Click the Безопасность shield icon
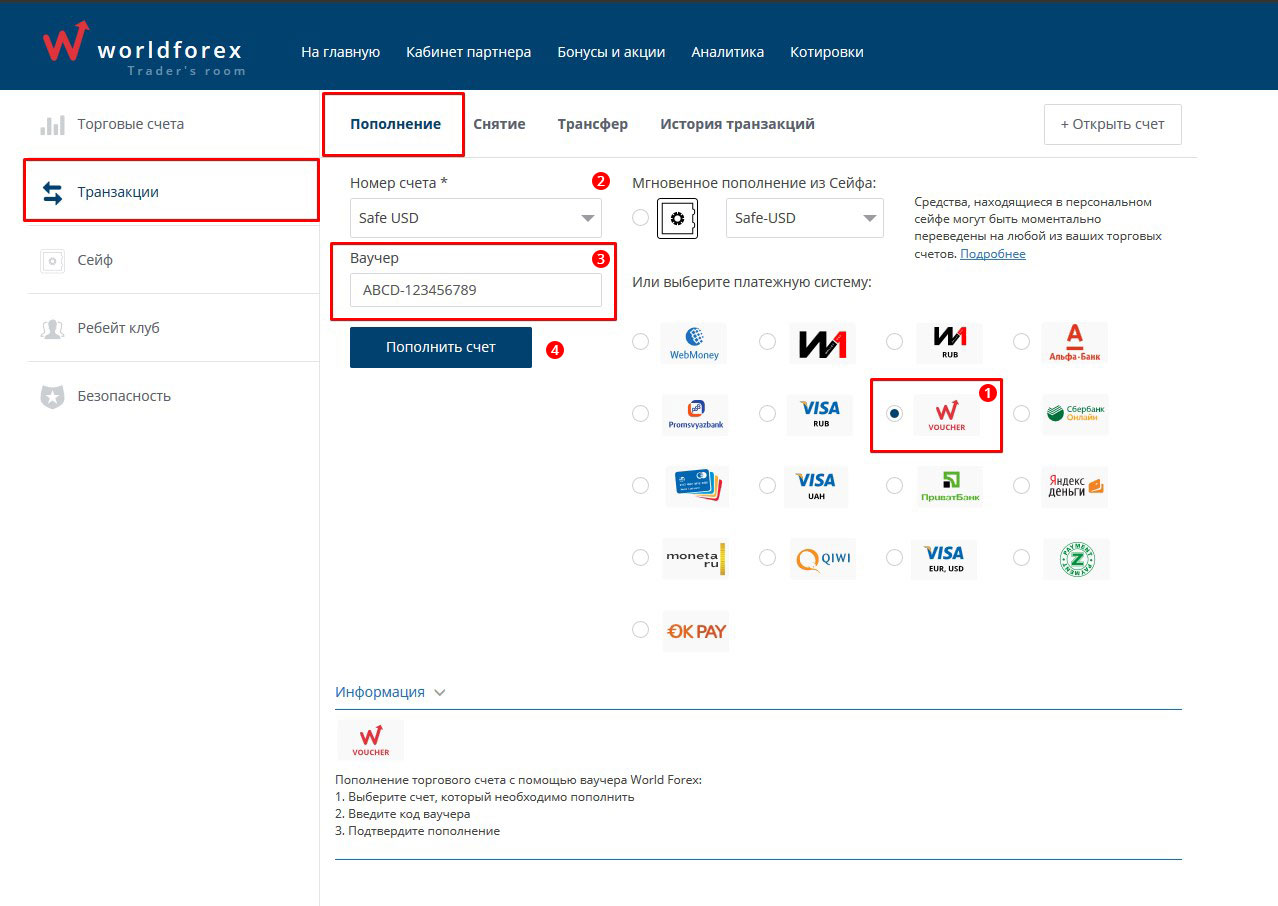 [x=52, y=397]
